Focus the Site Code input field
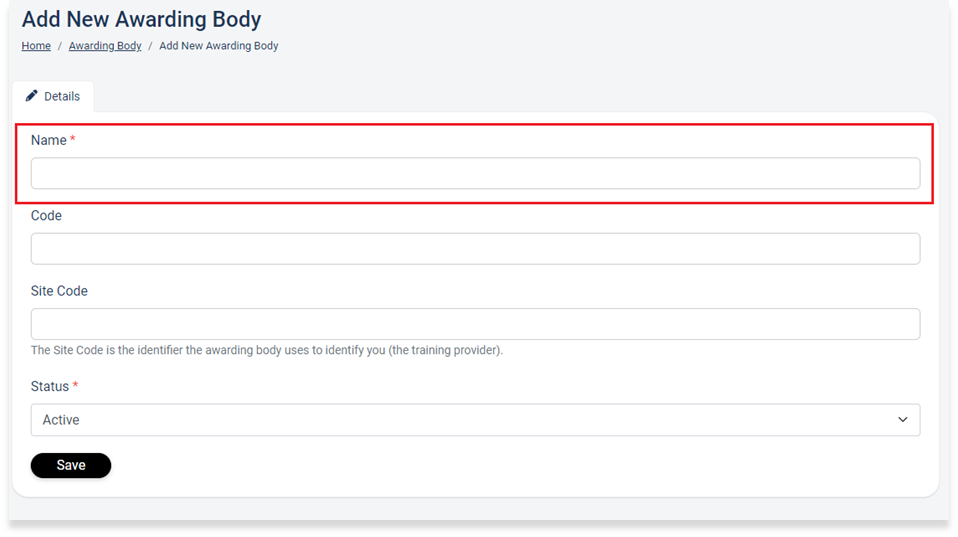958x537 pixels. pyautogui.click(x=475, y=324)
